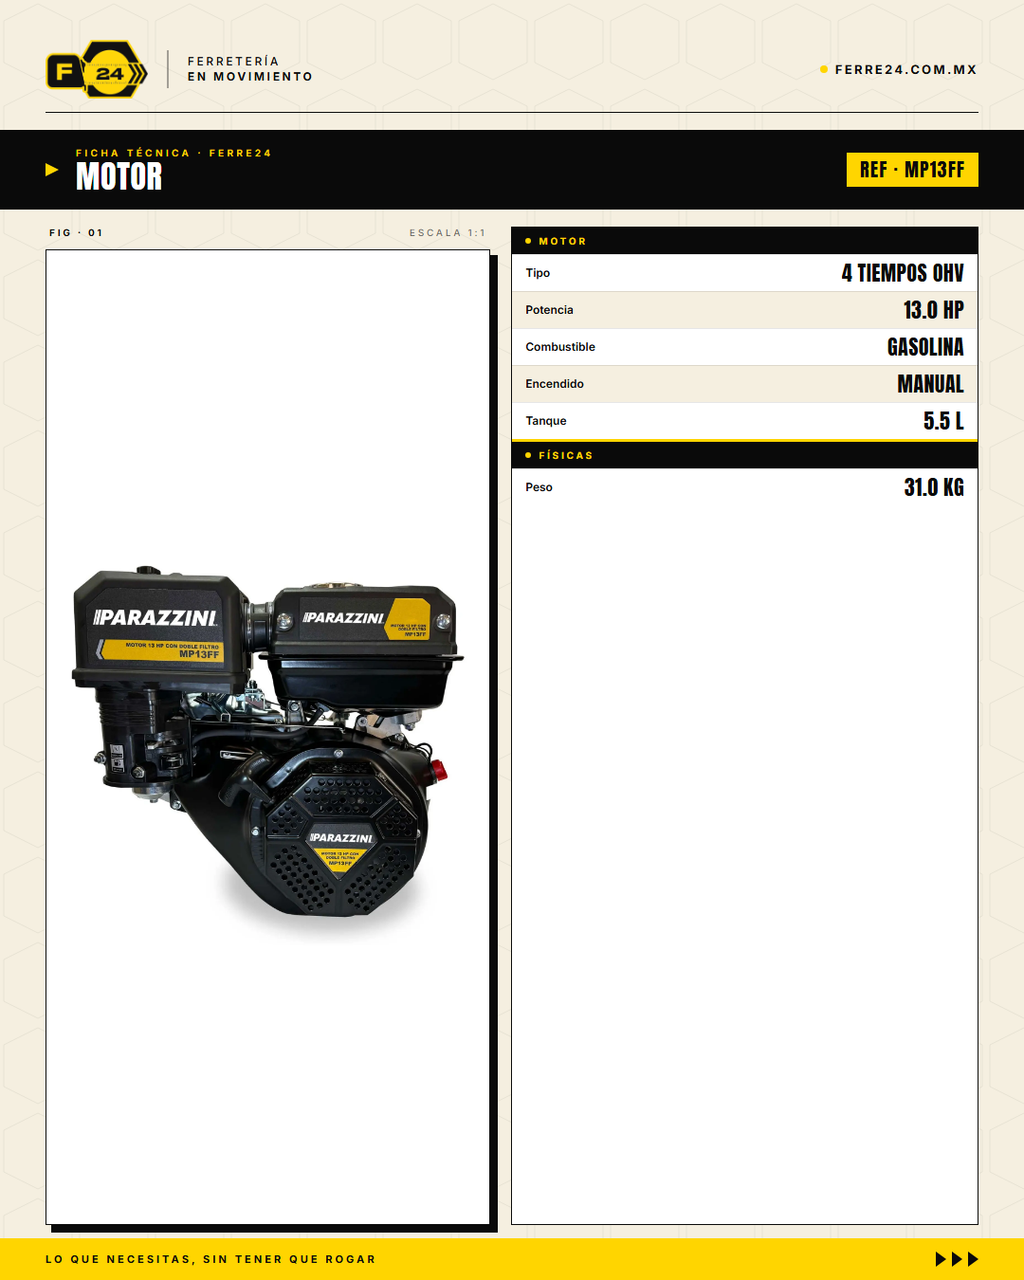Click the ESCALA 1:1 caption
This screenshot has height=1280, width=1024.
click(447, 233)
